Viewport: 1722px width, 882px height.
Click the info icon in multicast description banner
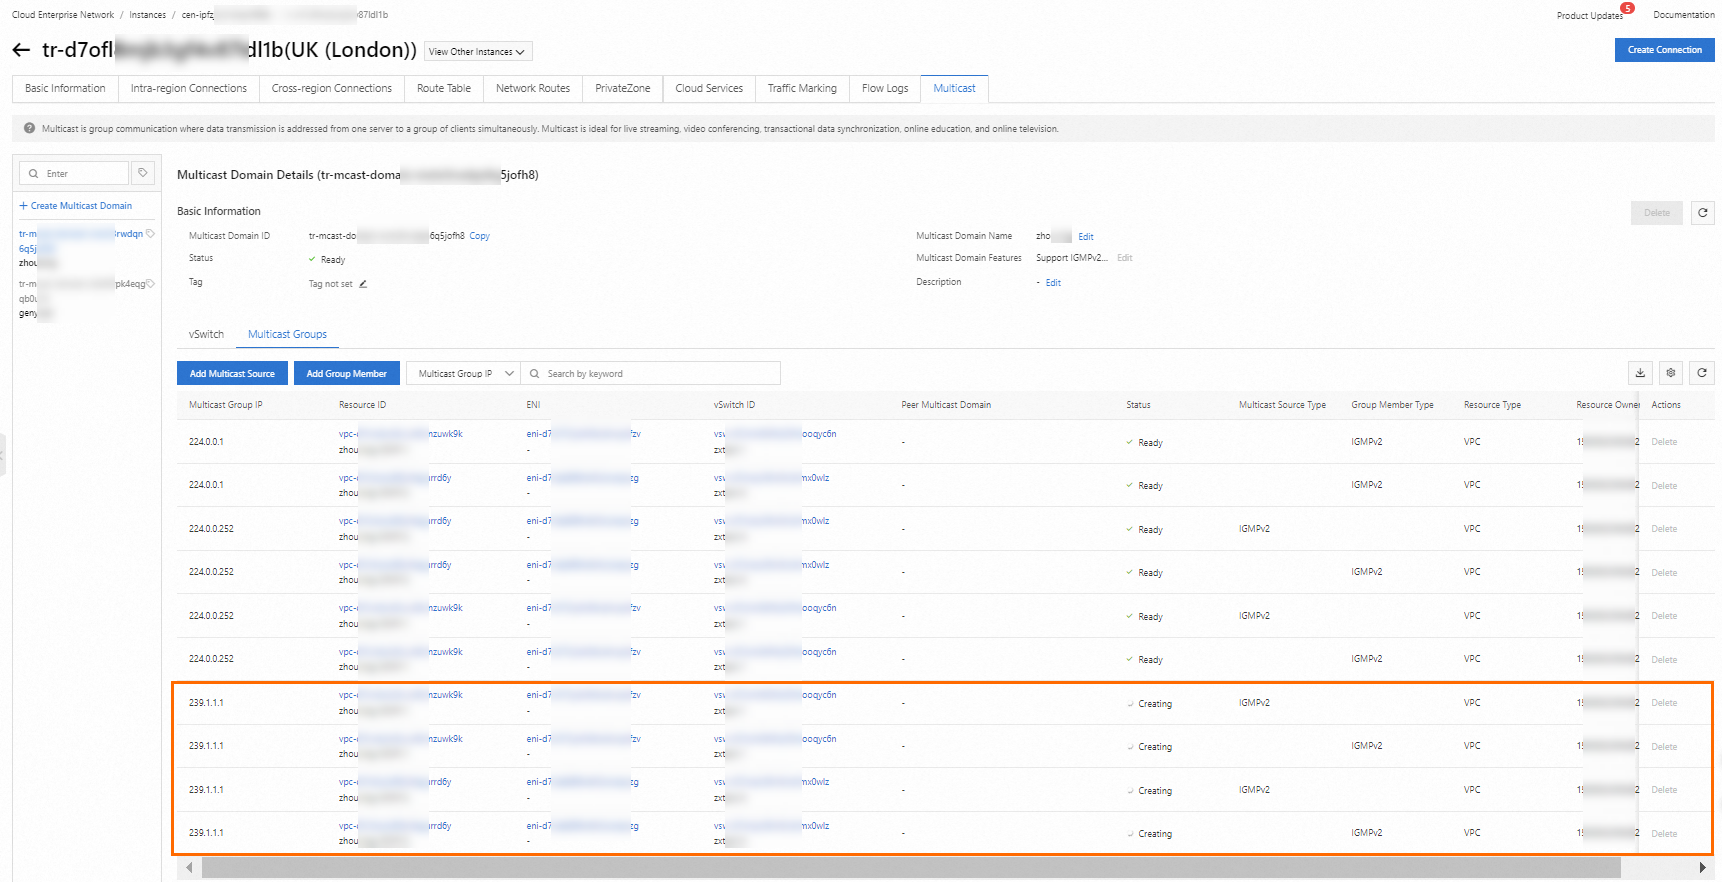(x=29, y=129)
